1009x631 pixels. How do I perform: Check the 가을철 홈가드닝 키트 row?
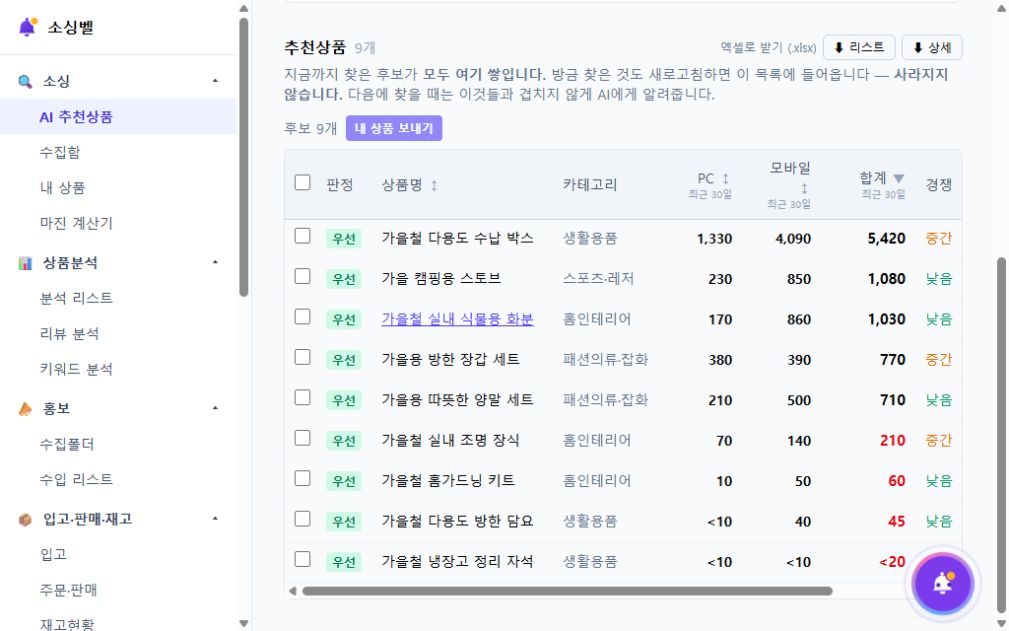pos(302,479)
